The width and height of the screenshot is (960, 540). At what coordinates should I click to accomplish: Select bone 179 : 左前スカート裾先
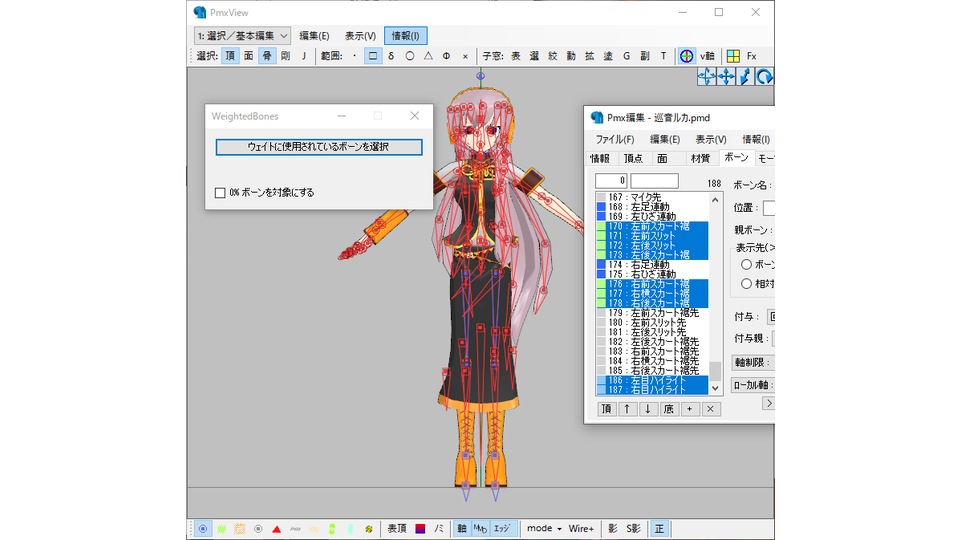652,313
